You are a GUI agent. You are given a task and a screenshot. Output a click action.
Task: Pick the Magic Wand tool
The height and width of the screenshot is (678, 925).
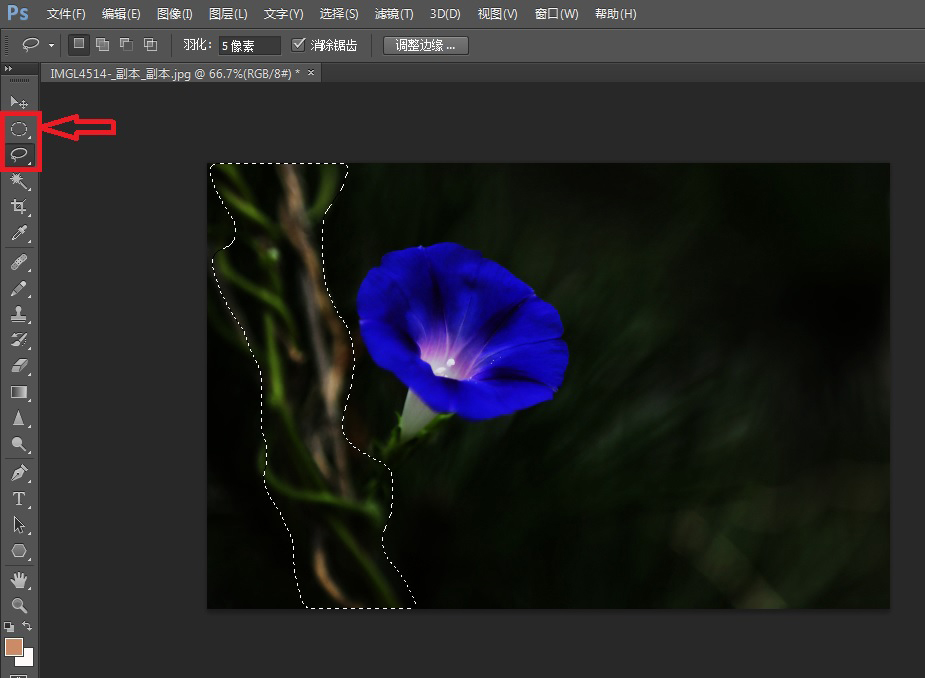[18, 181]
